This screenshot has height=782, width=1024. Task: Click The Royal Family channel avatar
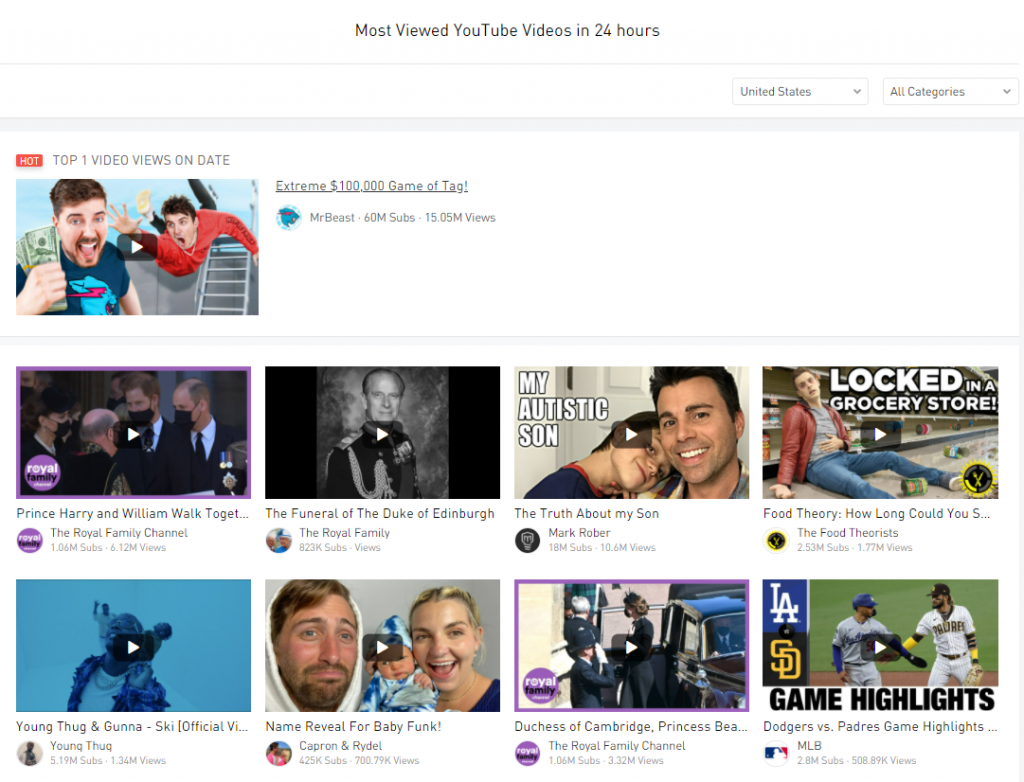point(279,540)
